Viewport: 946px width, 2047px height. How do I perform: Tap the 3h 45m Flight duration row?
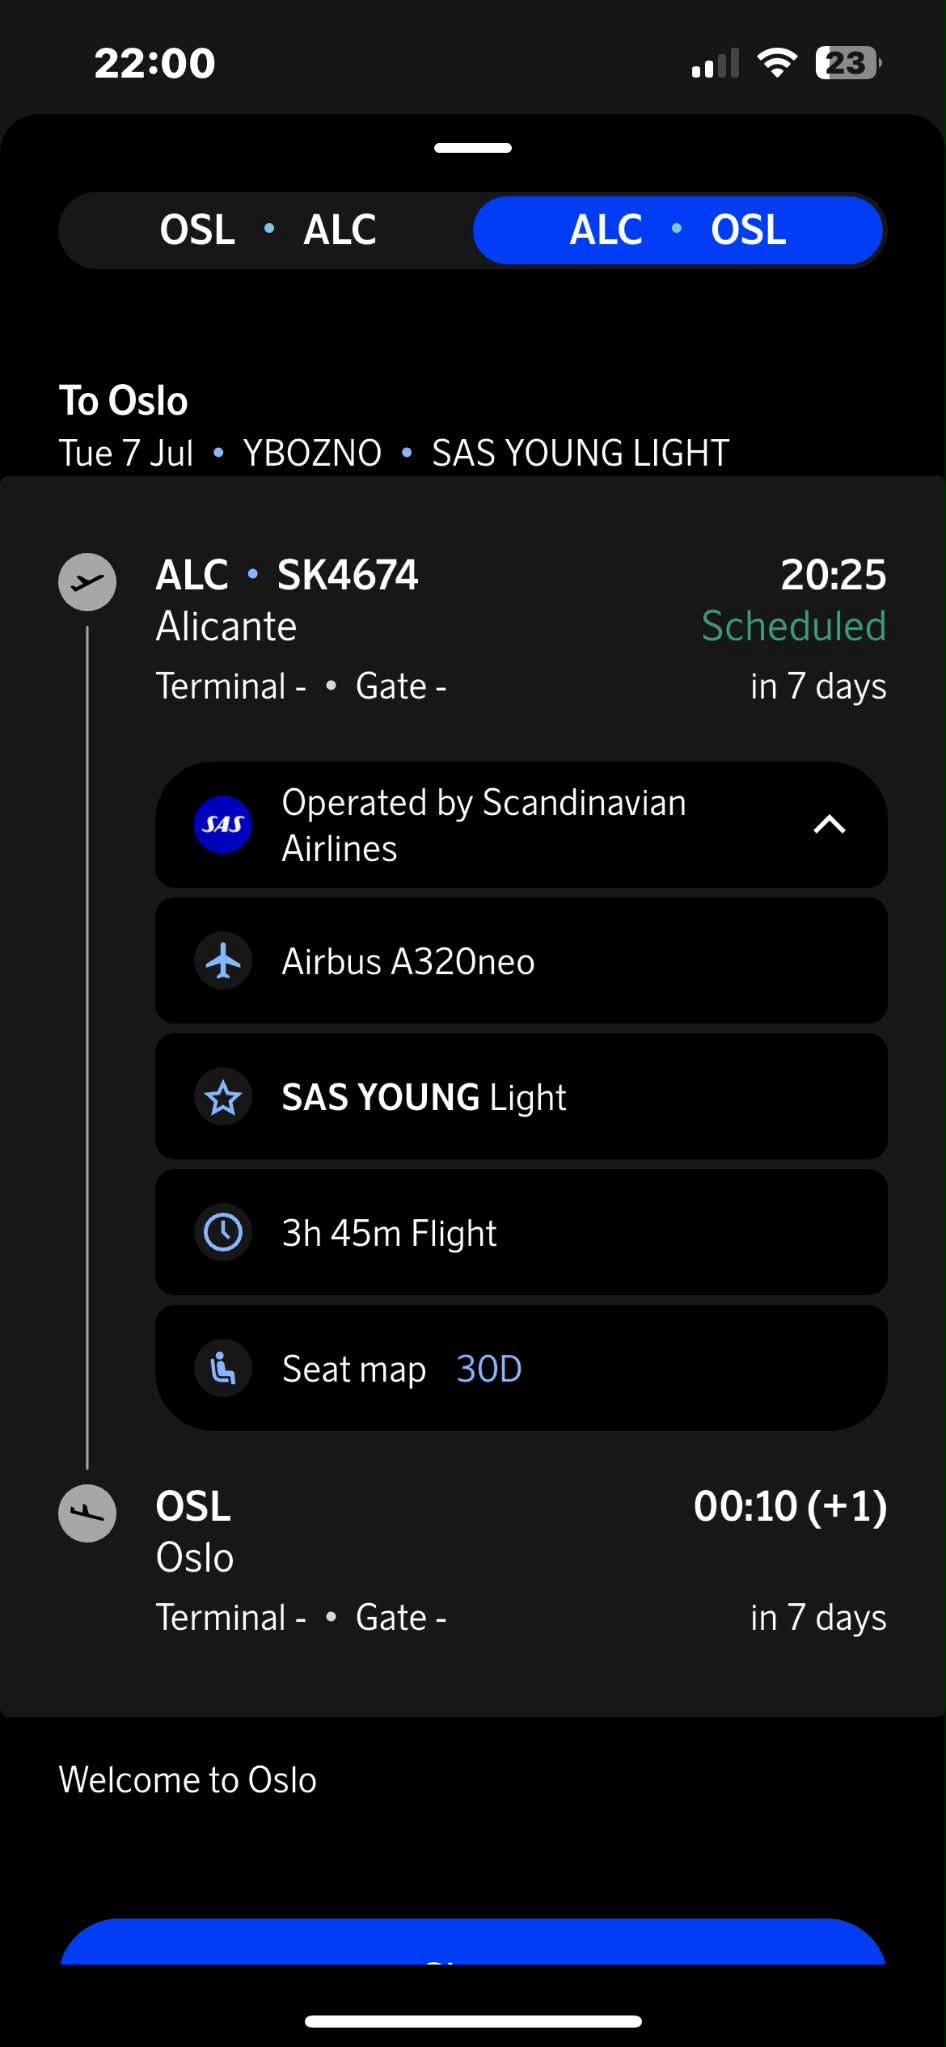coord(521,1232)
